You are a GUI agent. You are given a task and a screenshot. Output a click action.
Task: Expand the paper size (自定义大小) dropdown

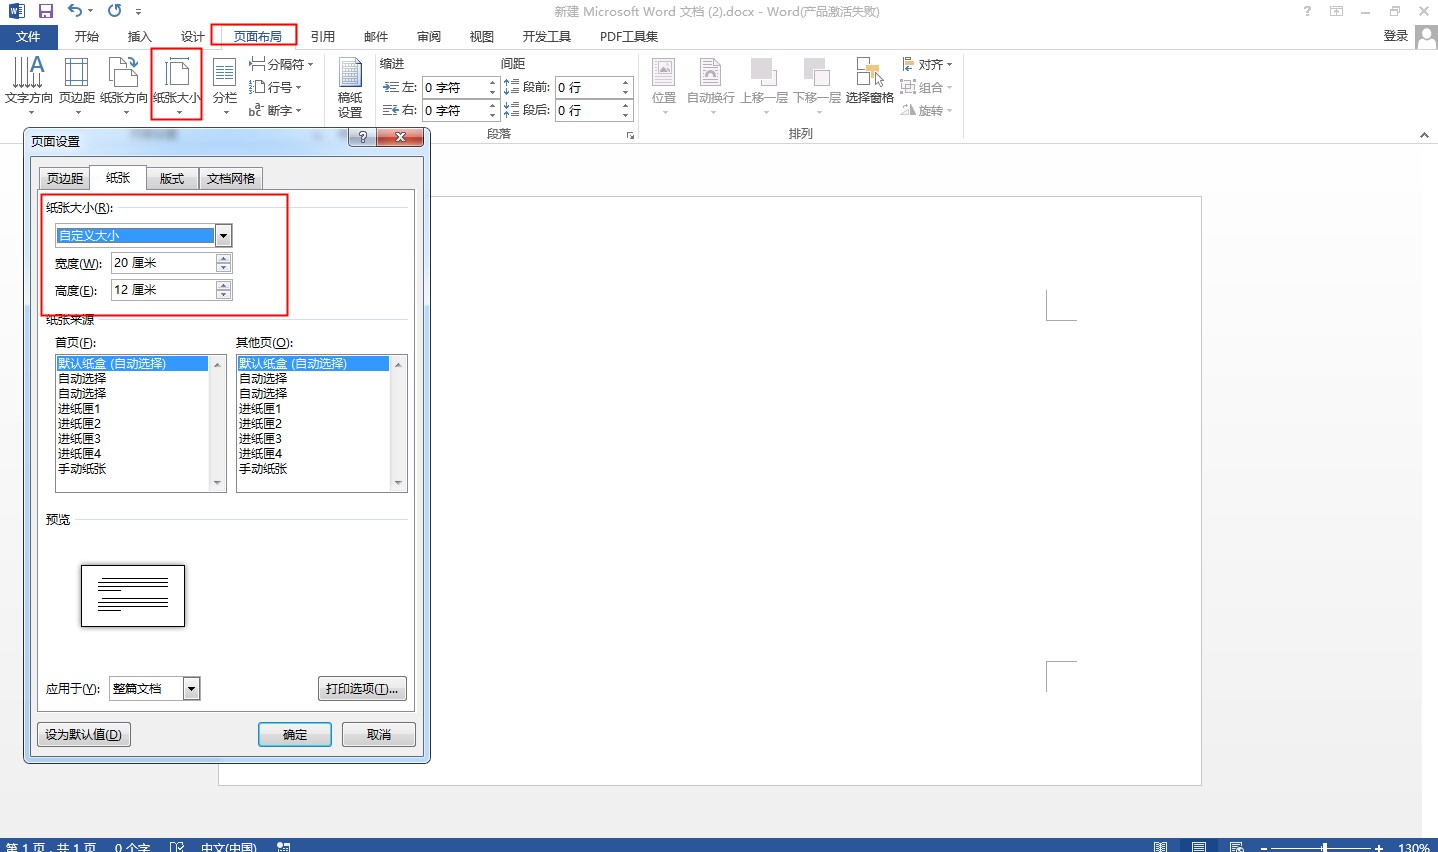(223, 236)
